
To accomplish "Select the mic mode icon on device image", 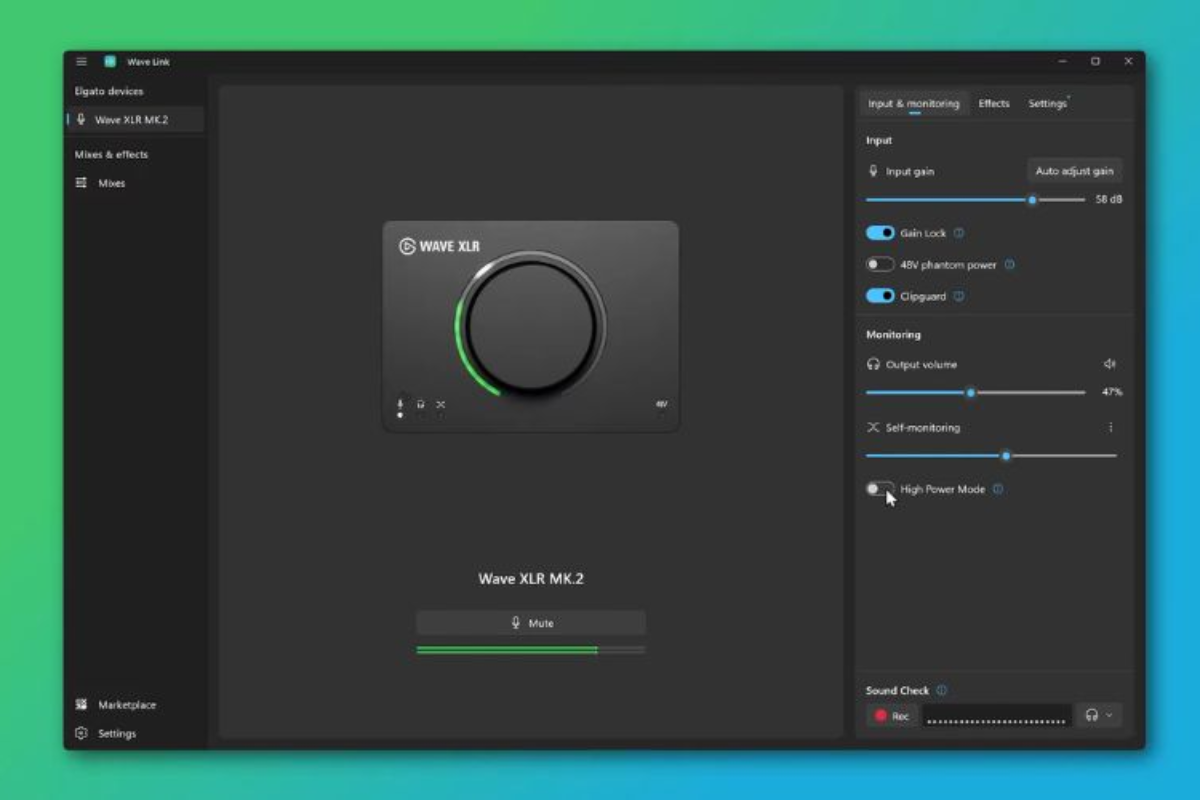I will (x=400, y=405).
